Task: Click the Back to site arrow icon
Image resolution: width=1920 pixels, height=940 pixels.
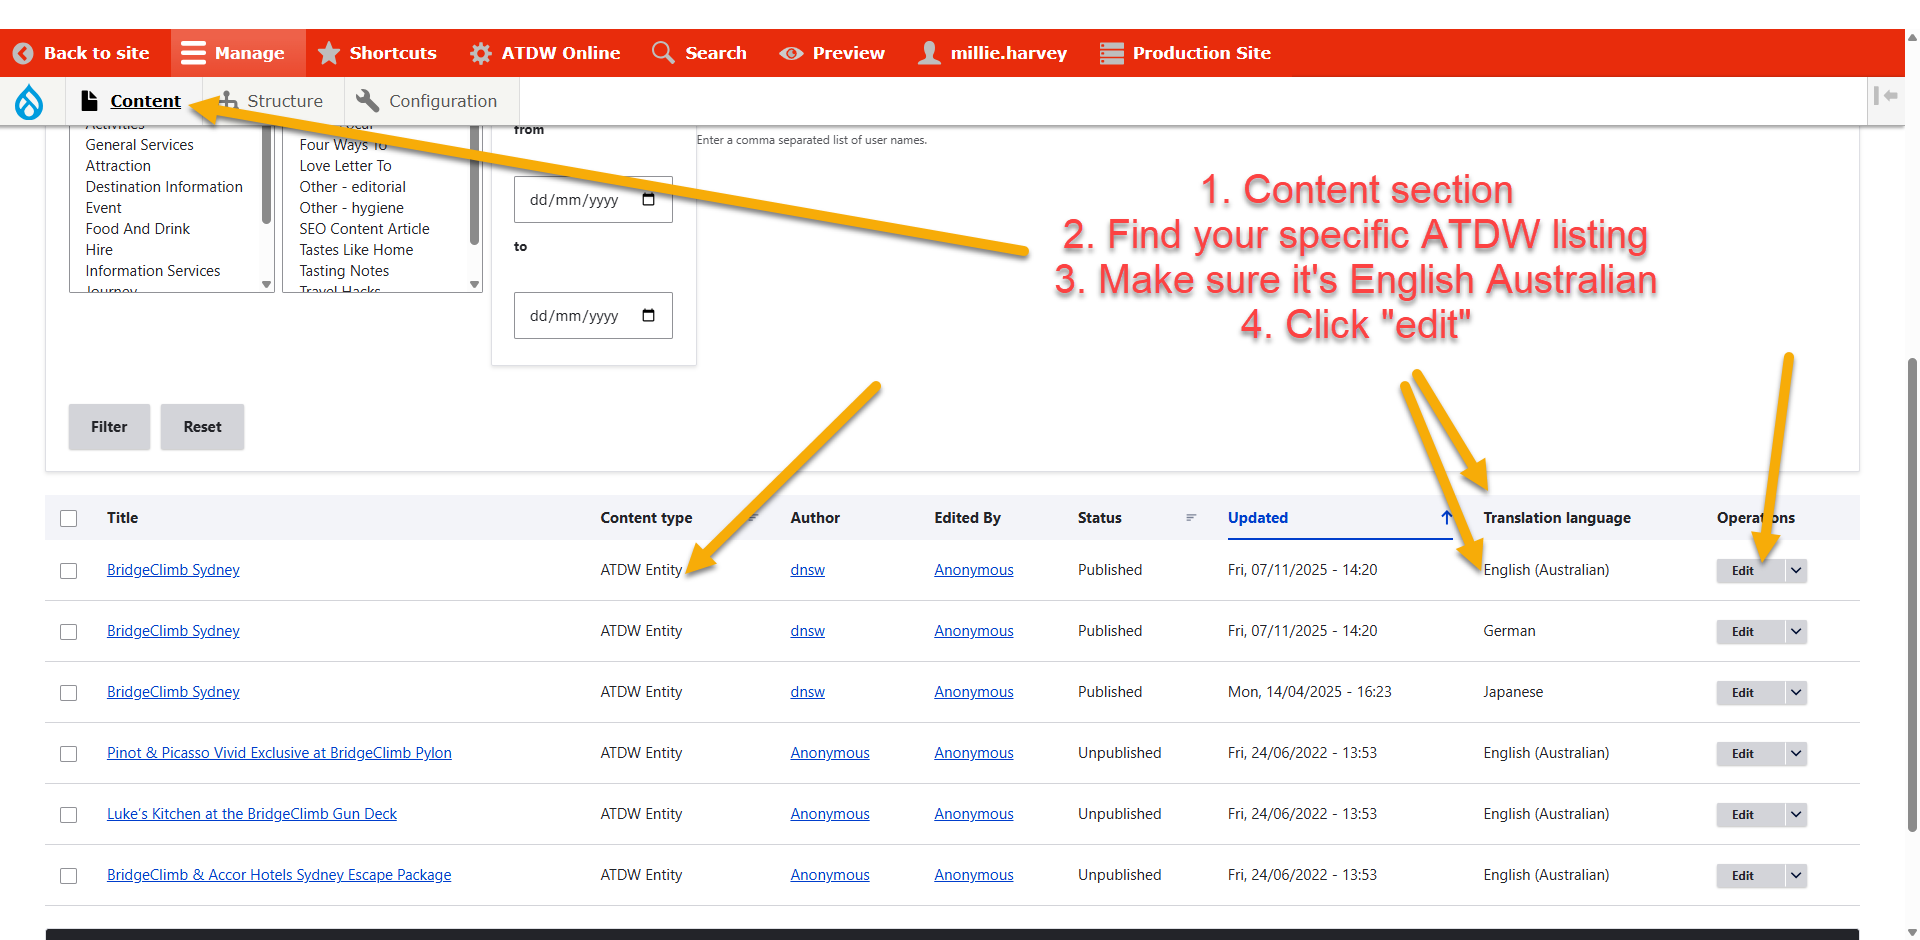Action: (x=23, y=53)
